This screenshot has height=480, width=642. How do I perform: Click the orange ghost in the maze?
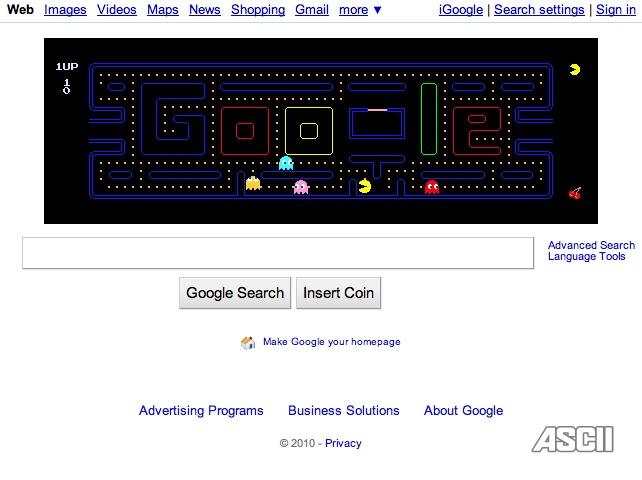253,183
